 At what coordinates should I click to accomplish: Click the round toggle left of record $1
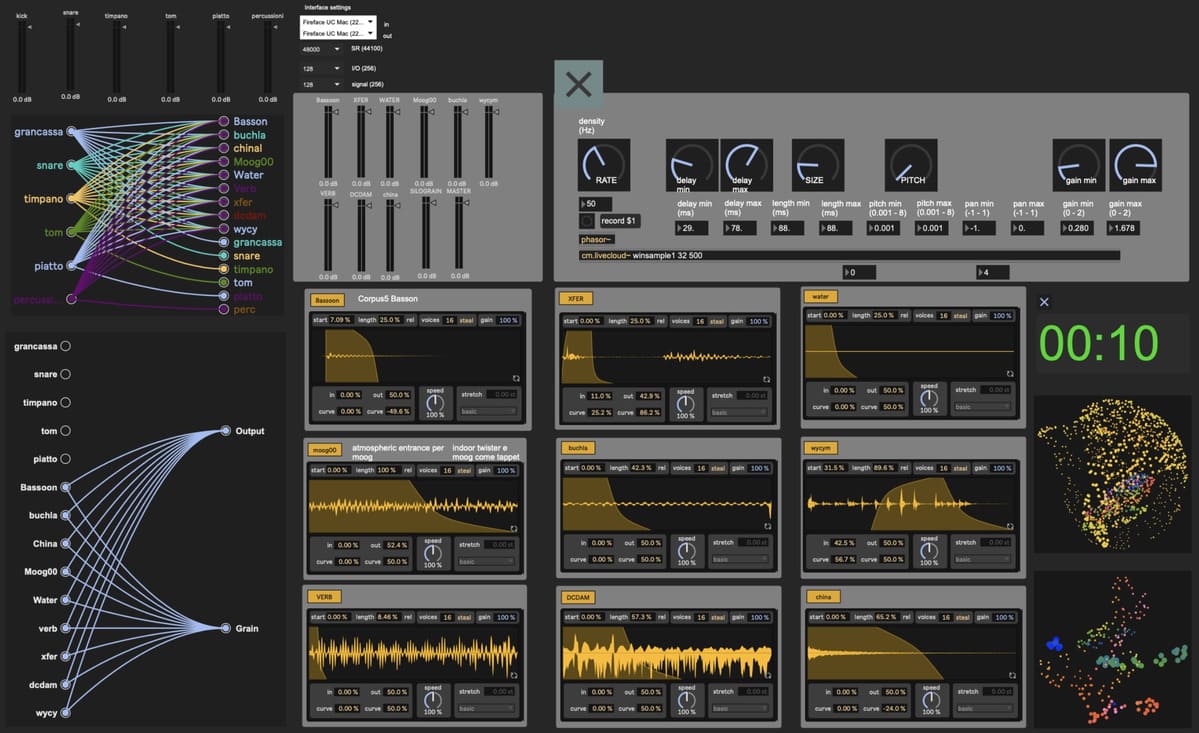point(587,221)
